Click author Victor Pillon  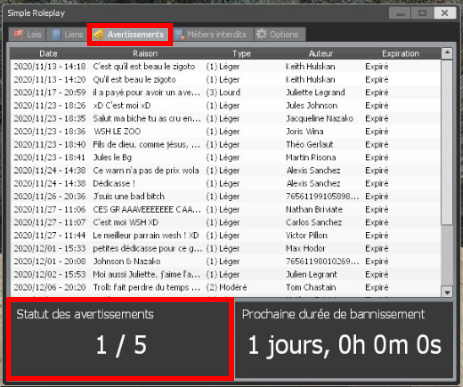[306, 235]
